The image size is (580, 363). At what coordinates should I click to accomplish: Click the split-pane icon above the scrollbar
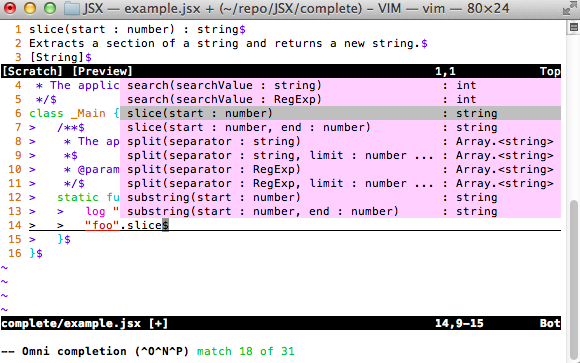click(x=573, y=27)
